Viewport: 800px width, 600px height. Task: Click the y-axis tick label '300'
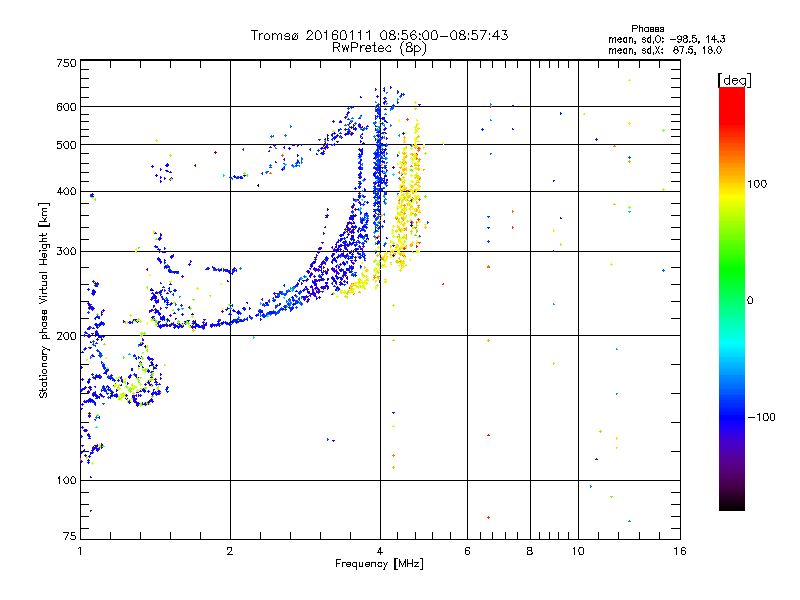tap(66, 251)
